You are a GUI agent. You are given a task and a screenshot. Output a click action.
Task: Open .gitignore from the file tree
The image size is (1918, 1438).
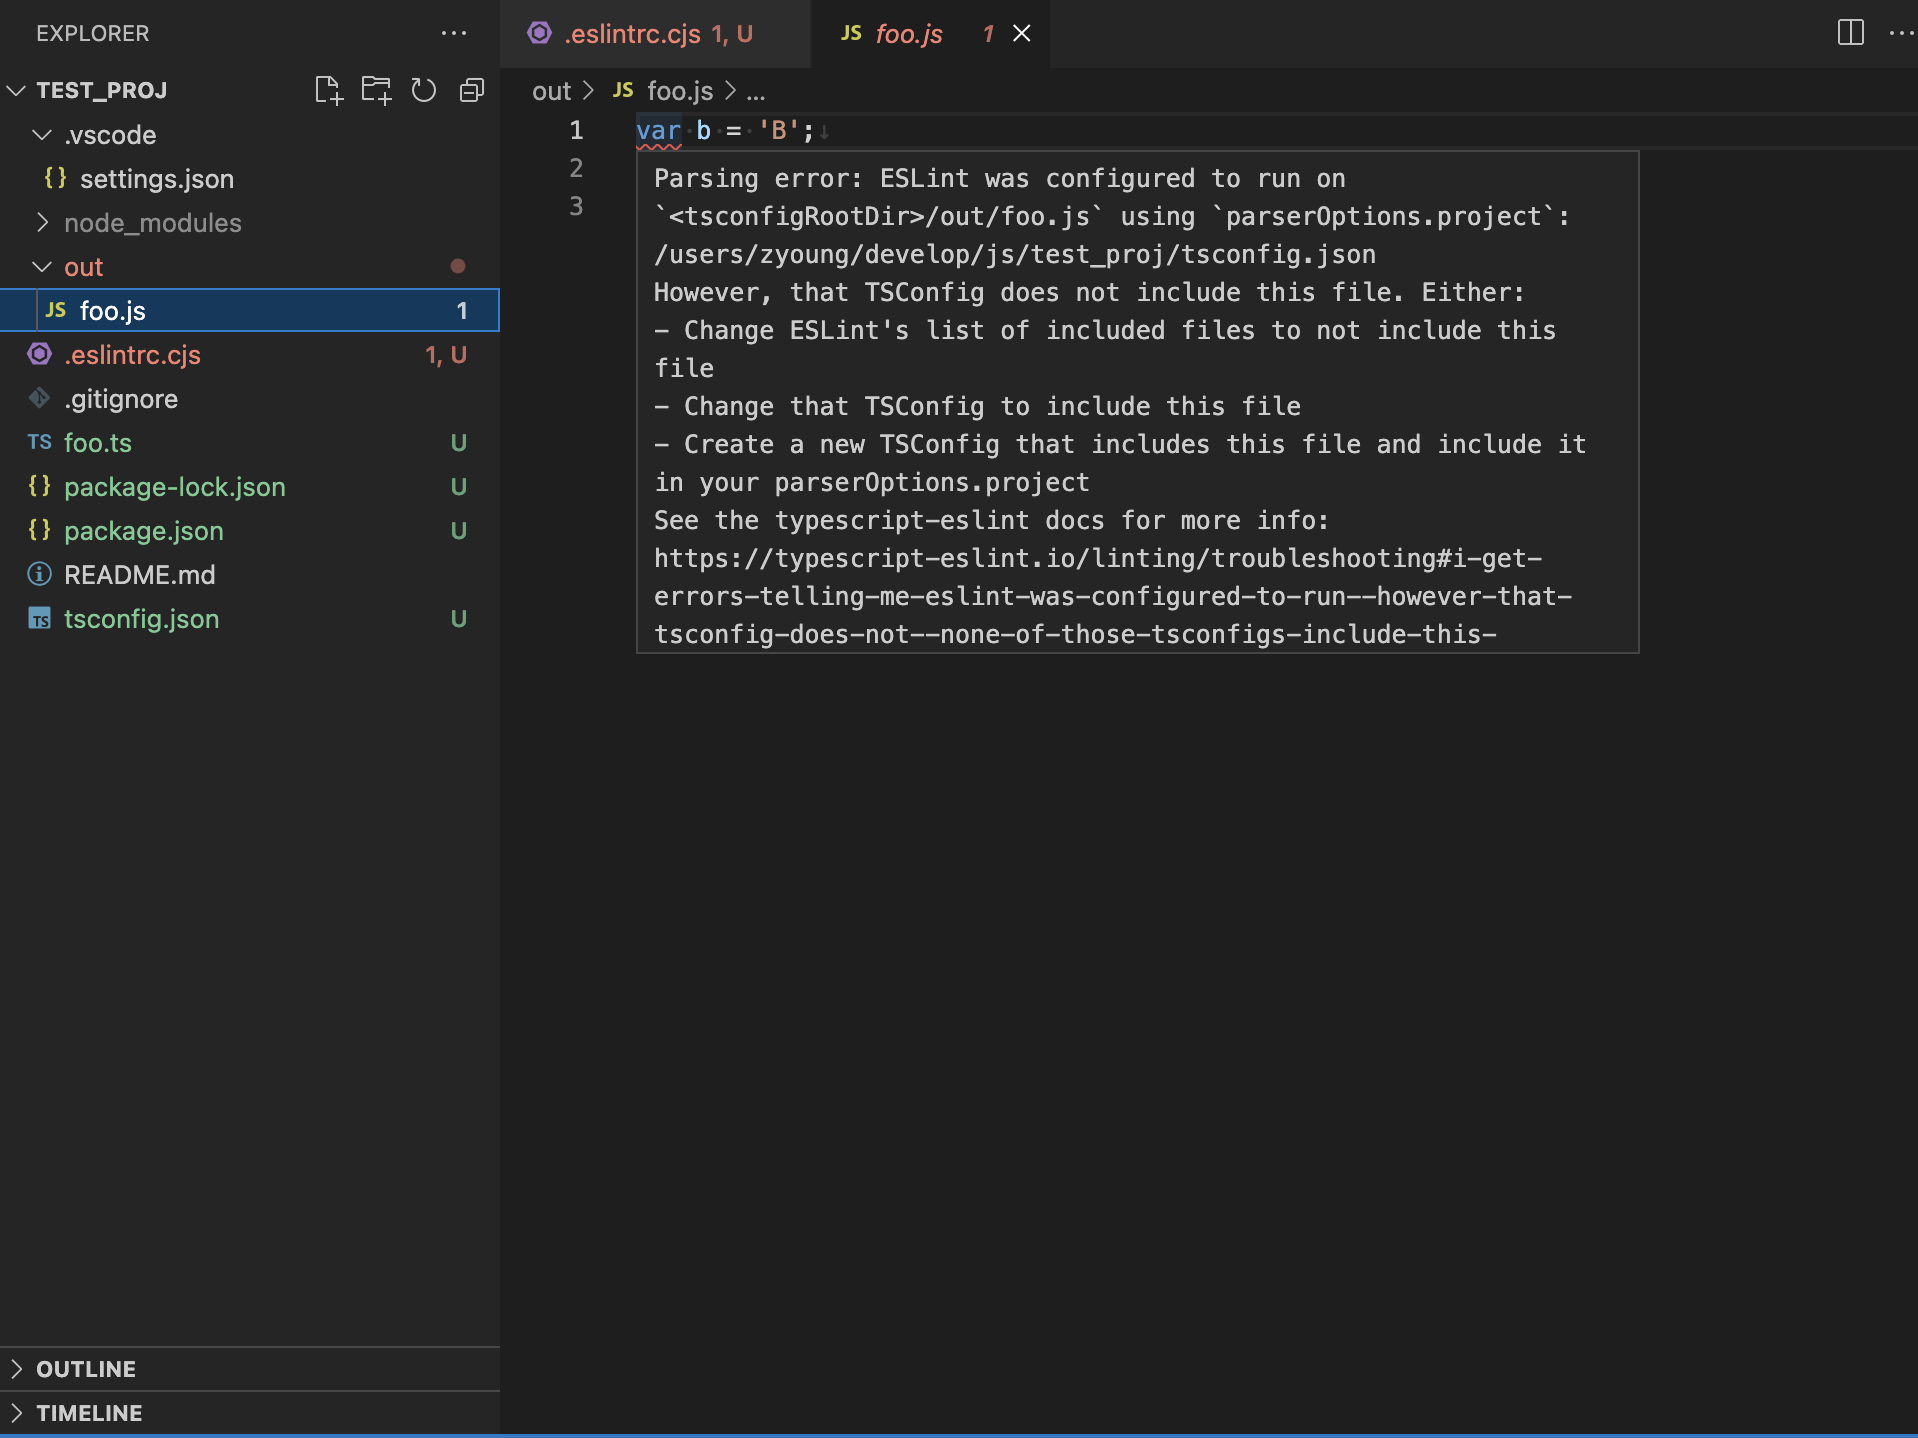250,398
